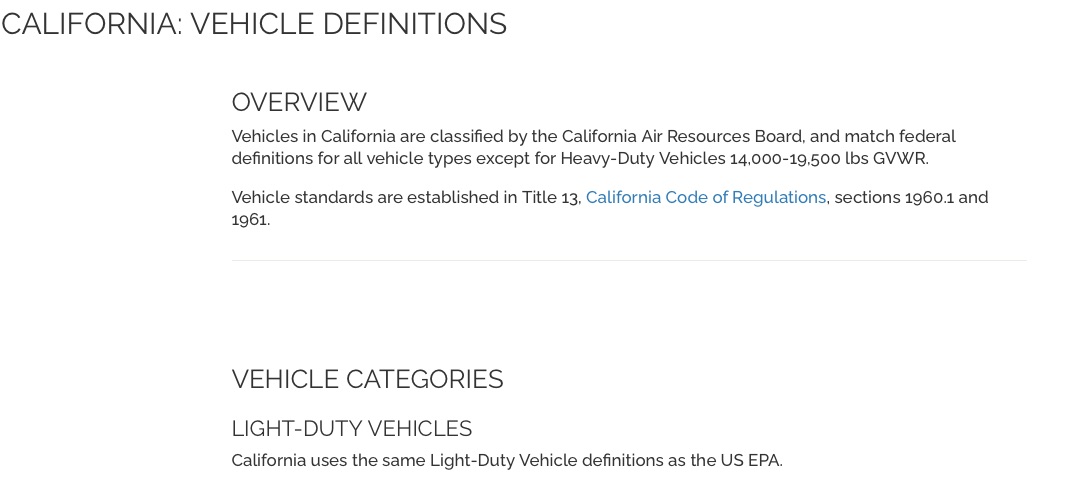Select the Vehicle Categories heading

coord(367,380)
